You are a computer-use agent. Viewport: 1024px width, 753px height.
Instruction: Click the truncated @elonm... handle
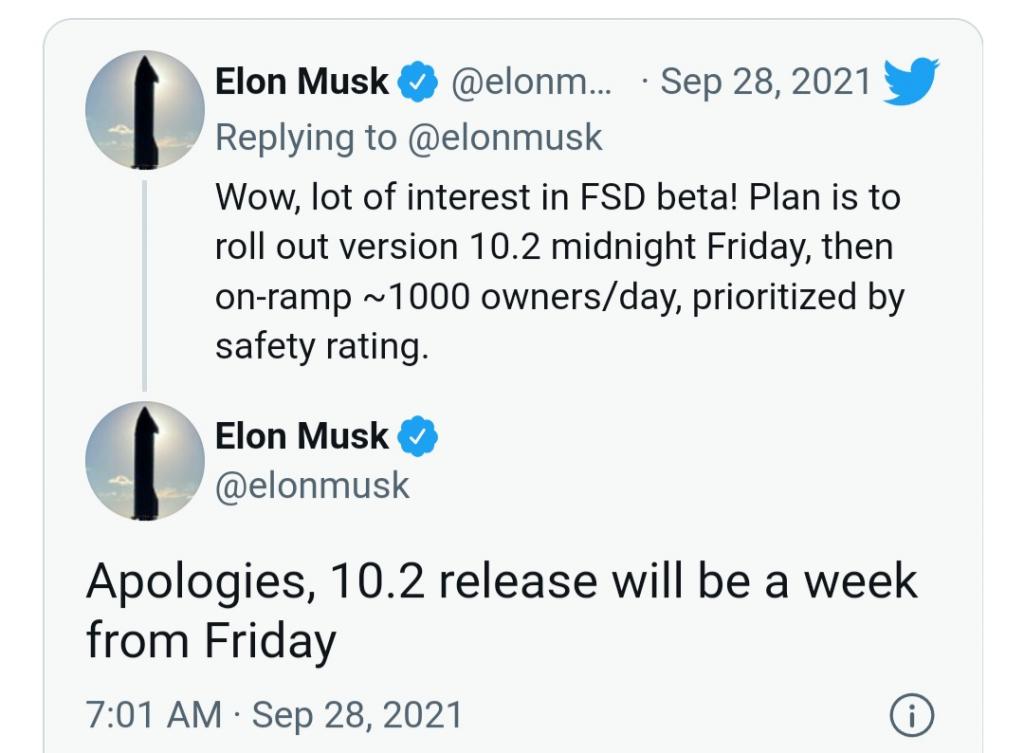[x=531, y=82]
